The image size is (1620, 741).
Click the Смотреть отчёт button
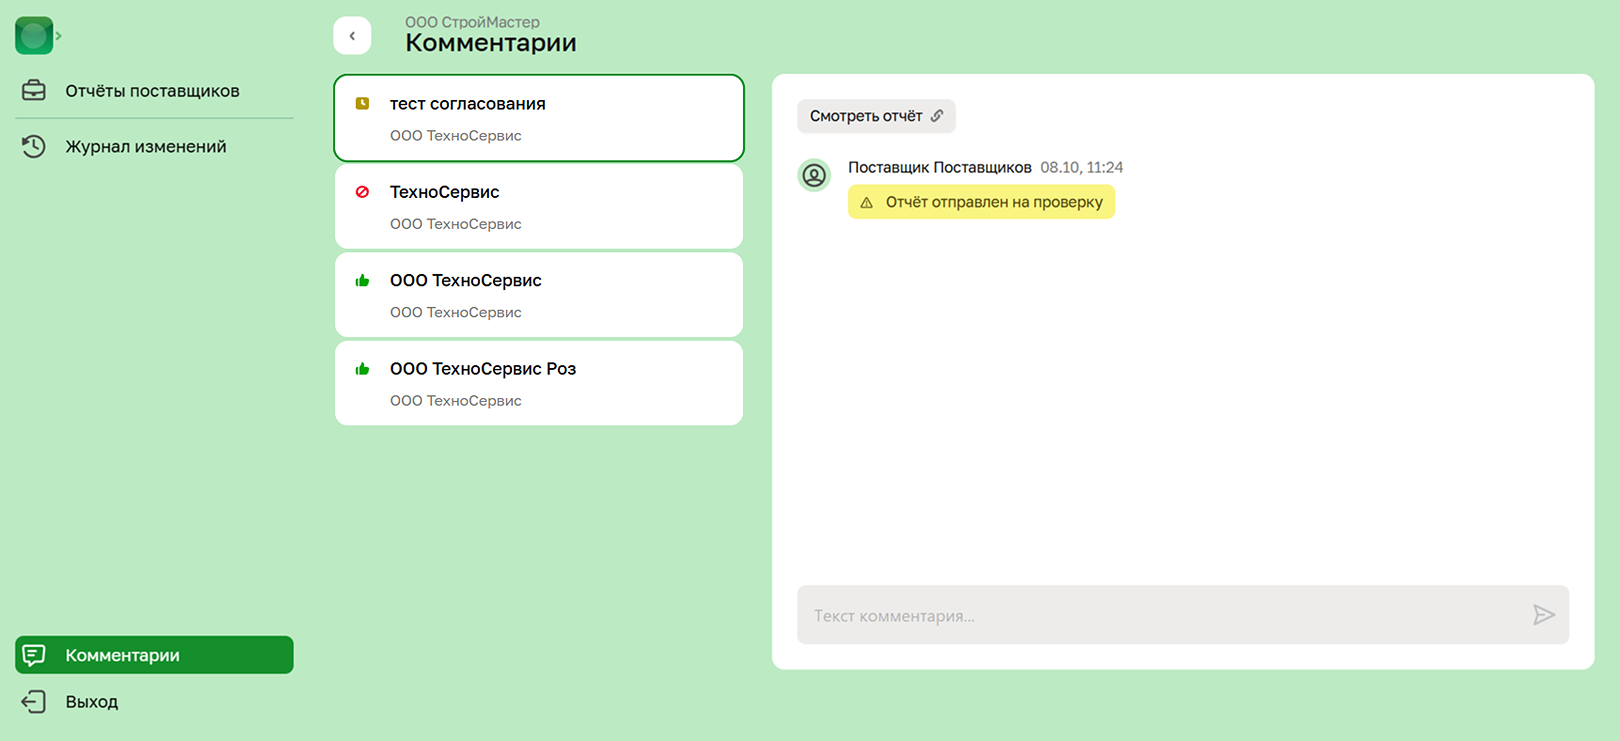point(876,116)
